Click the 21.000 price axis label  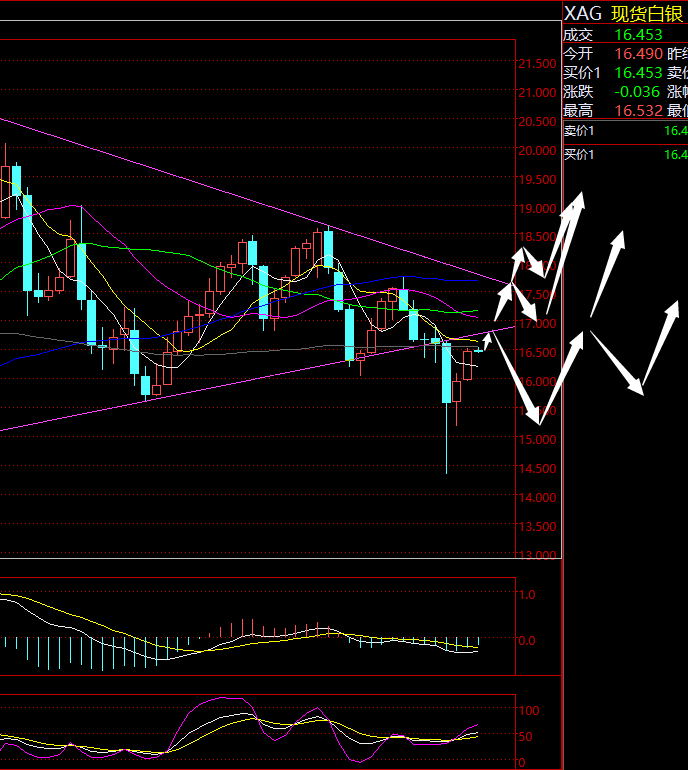click(x=537, y=92)
